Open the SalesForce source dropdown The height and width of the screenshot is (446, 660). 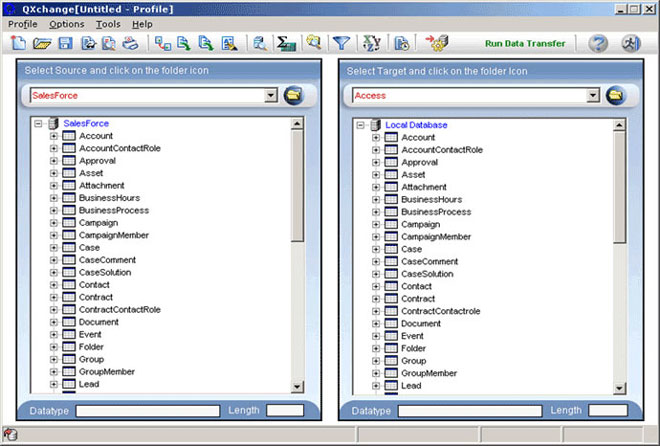271,96
